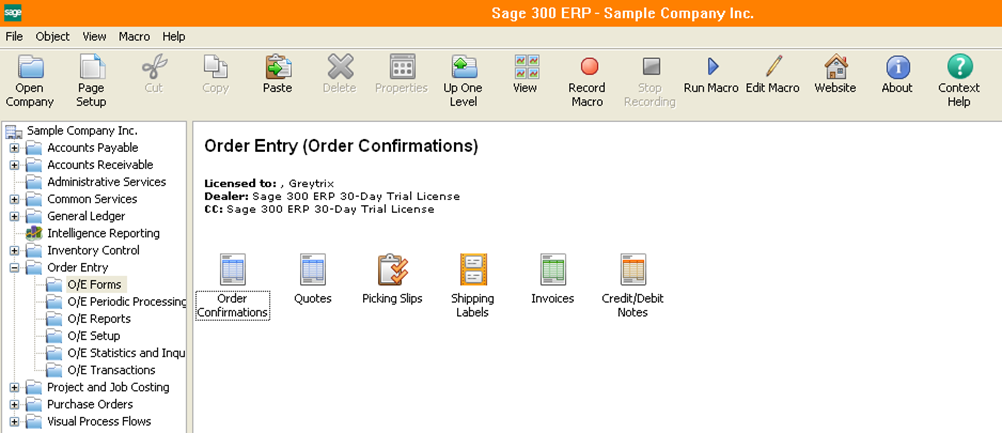Open the Macro menu
This screenshot has width=1002, height=433.
134,36
